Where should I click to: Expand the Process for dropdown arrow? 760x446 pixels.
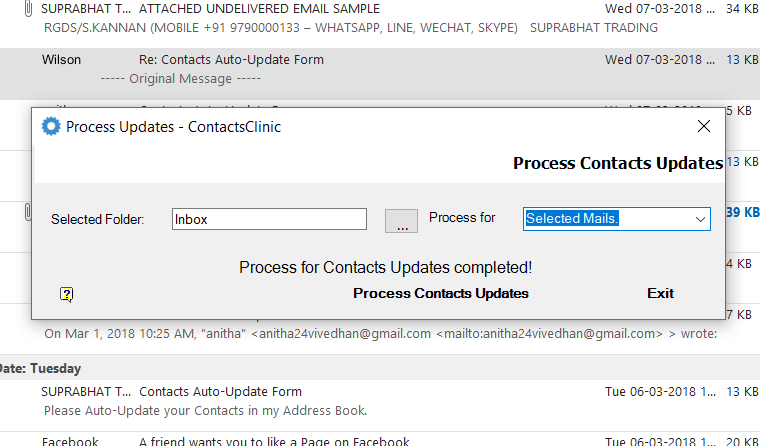(x=700, y=219)
